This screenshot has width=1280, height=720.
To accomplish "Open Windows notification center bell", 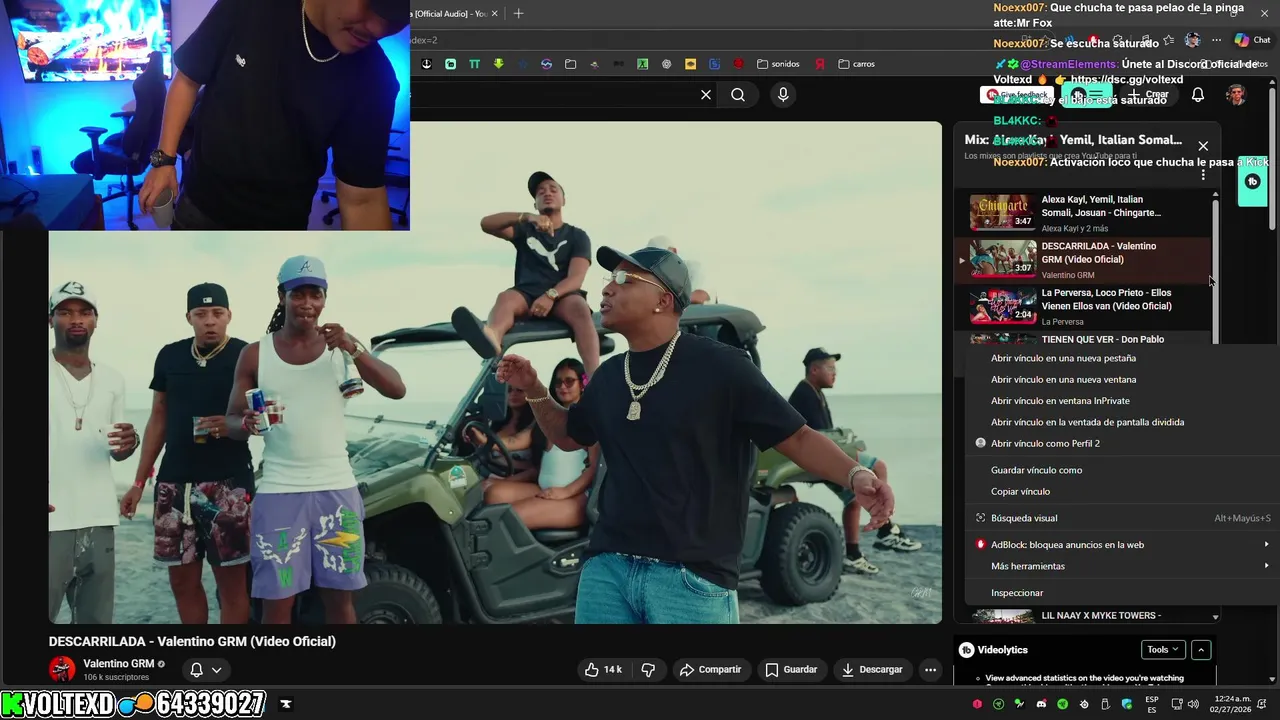I will click(1261, 704).
